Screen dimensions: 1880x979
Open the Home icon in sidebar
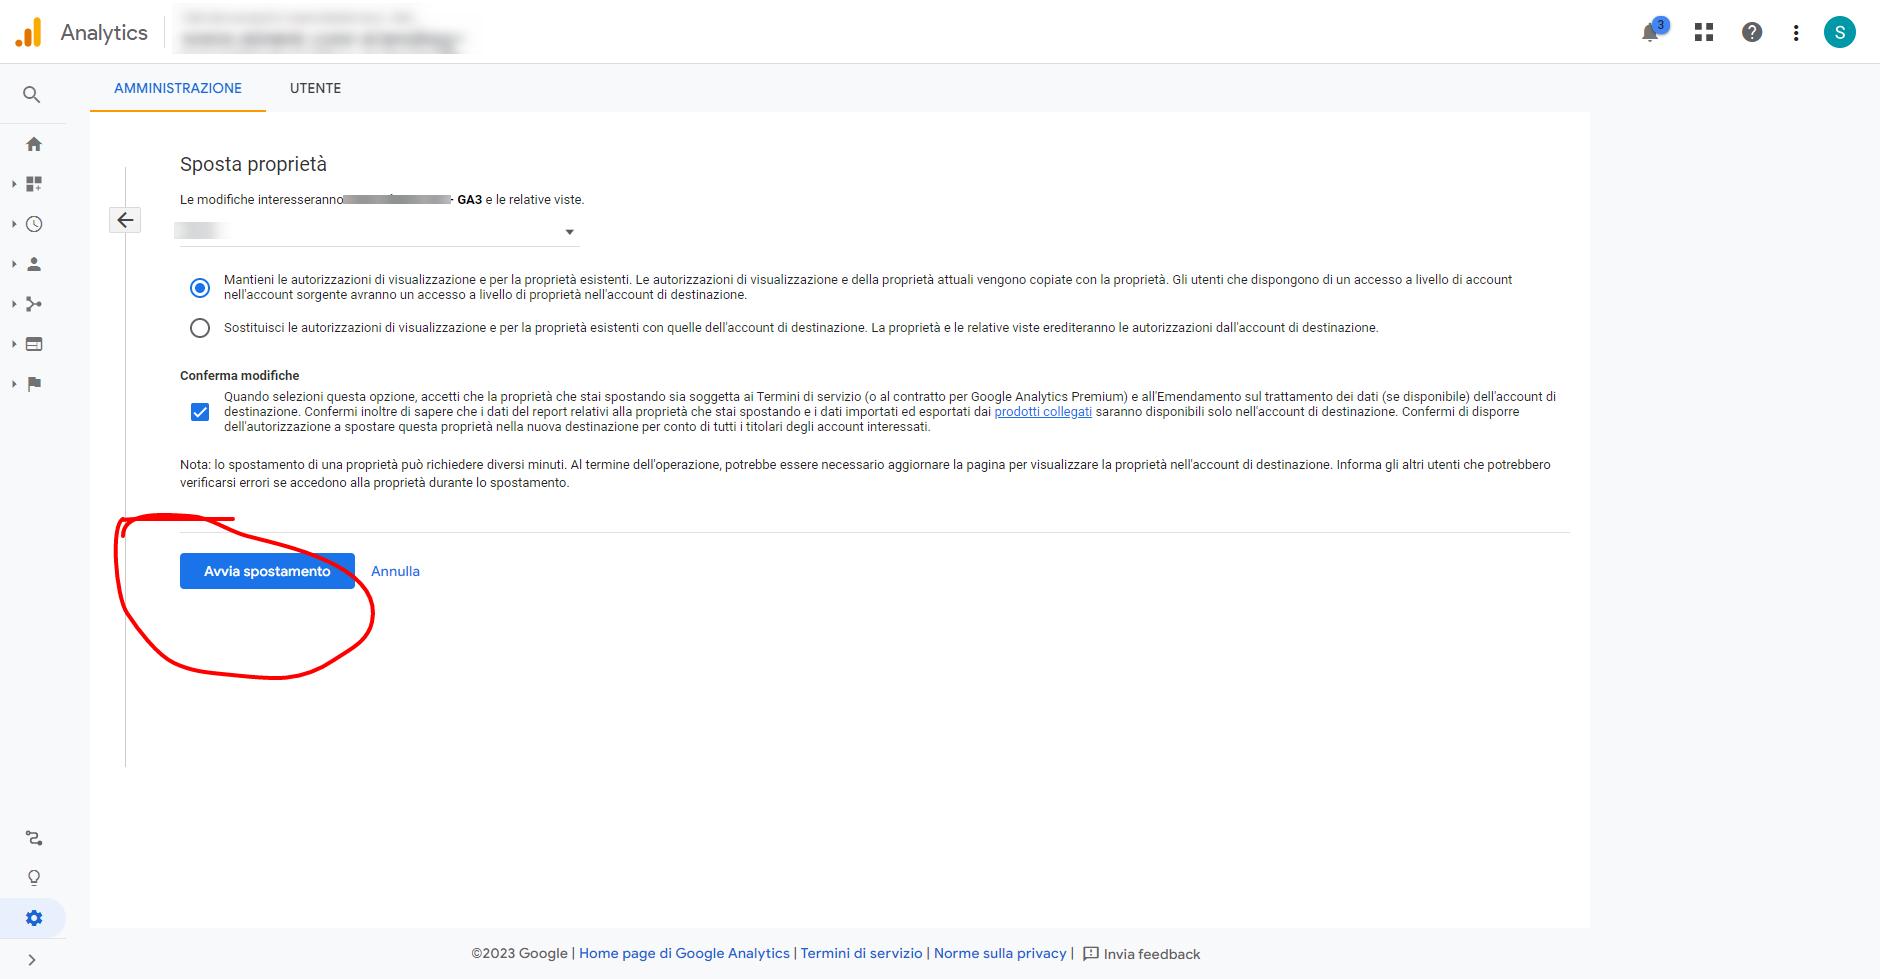[x=34, y=144]
